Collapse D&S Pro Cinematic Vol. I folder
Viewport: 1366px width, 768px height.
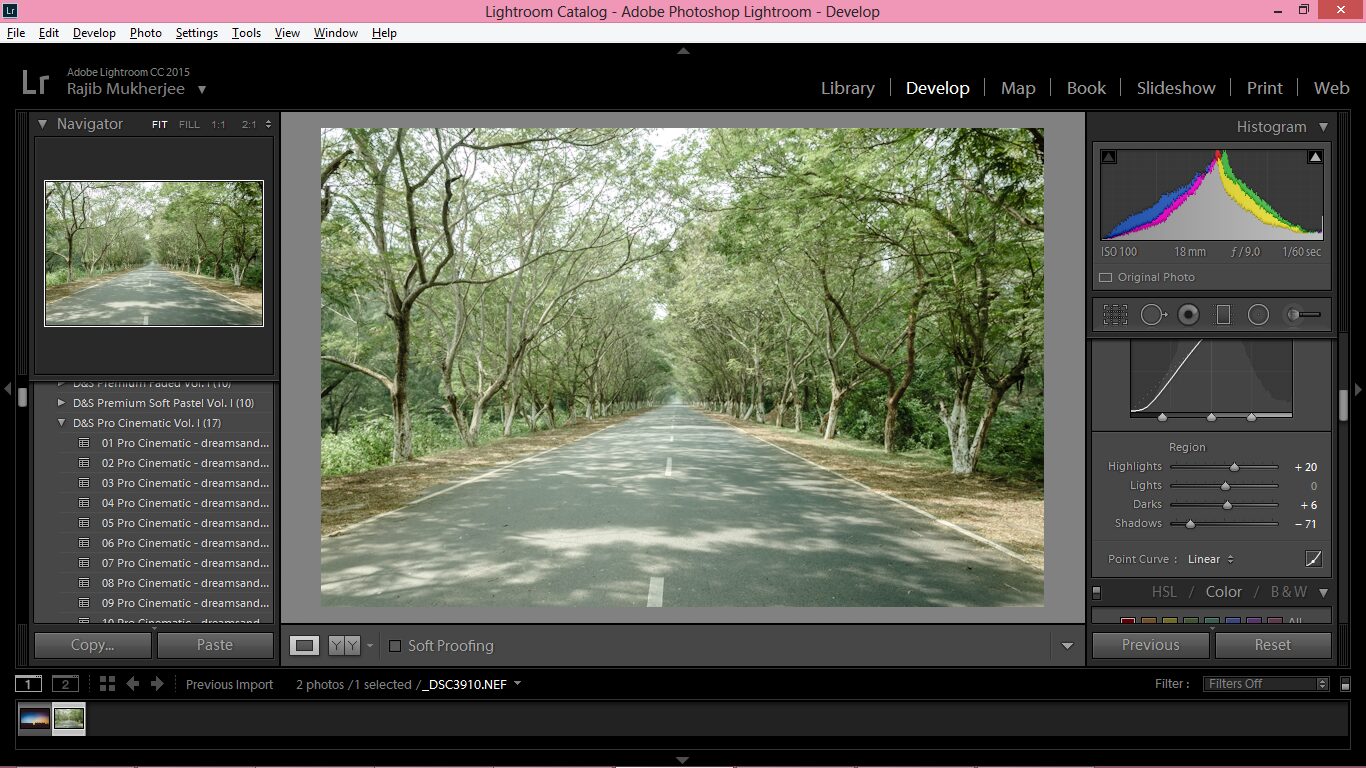(x=61, y=423)
